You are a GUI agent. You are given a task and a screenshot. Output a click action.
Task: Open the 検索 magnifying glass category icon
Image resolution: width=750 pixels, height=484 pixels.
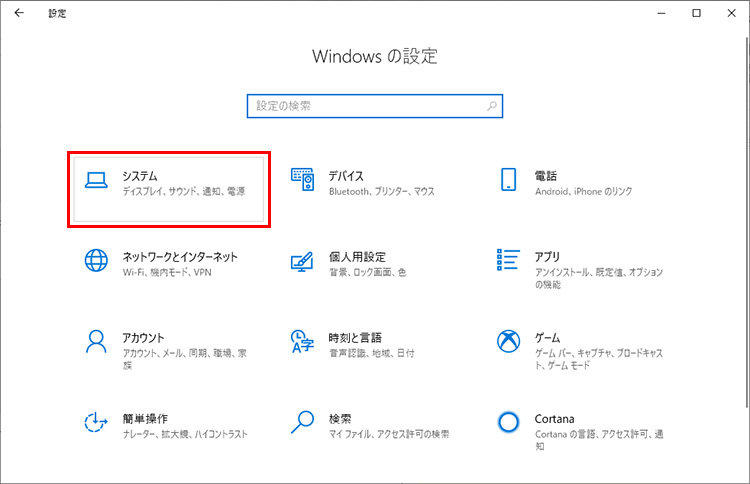302,422
